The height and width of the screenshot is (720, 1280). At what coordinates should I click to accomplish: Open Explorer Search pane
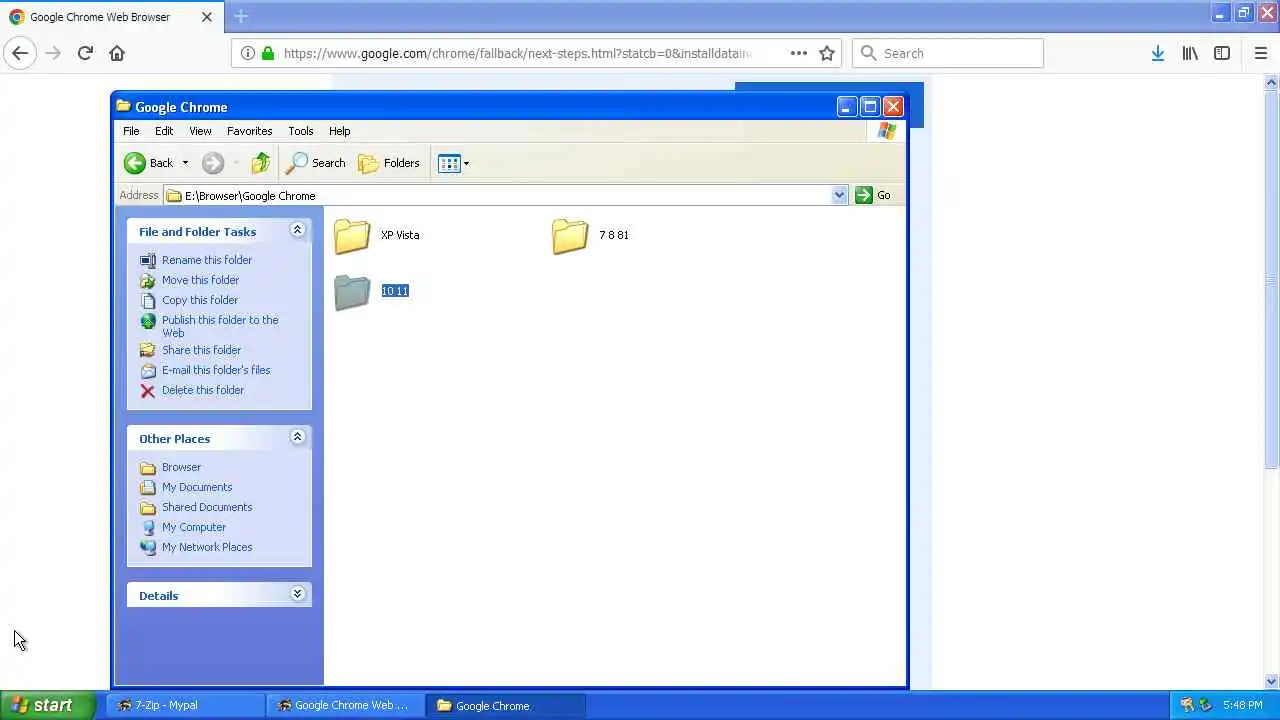coord(316,163)
